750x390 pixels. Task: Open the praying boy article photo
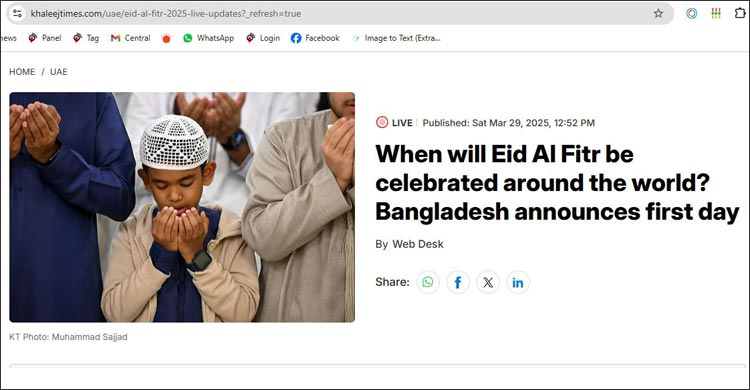tap(182, 207)
